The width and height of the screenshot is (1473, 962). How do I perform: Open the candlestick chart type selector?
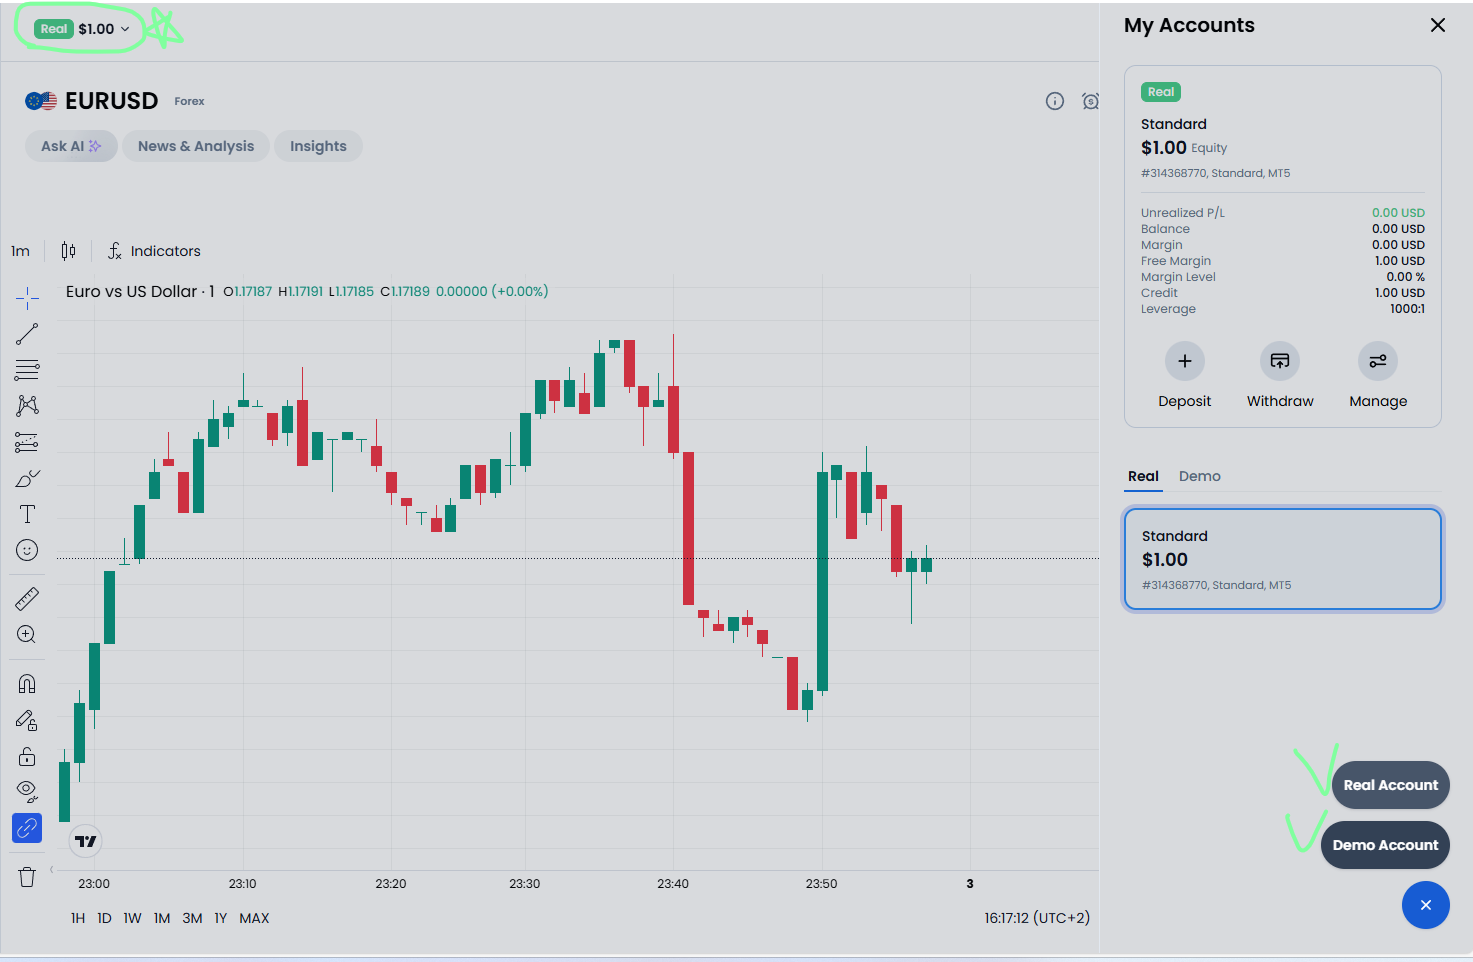point(68,251)
